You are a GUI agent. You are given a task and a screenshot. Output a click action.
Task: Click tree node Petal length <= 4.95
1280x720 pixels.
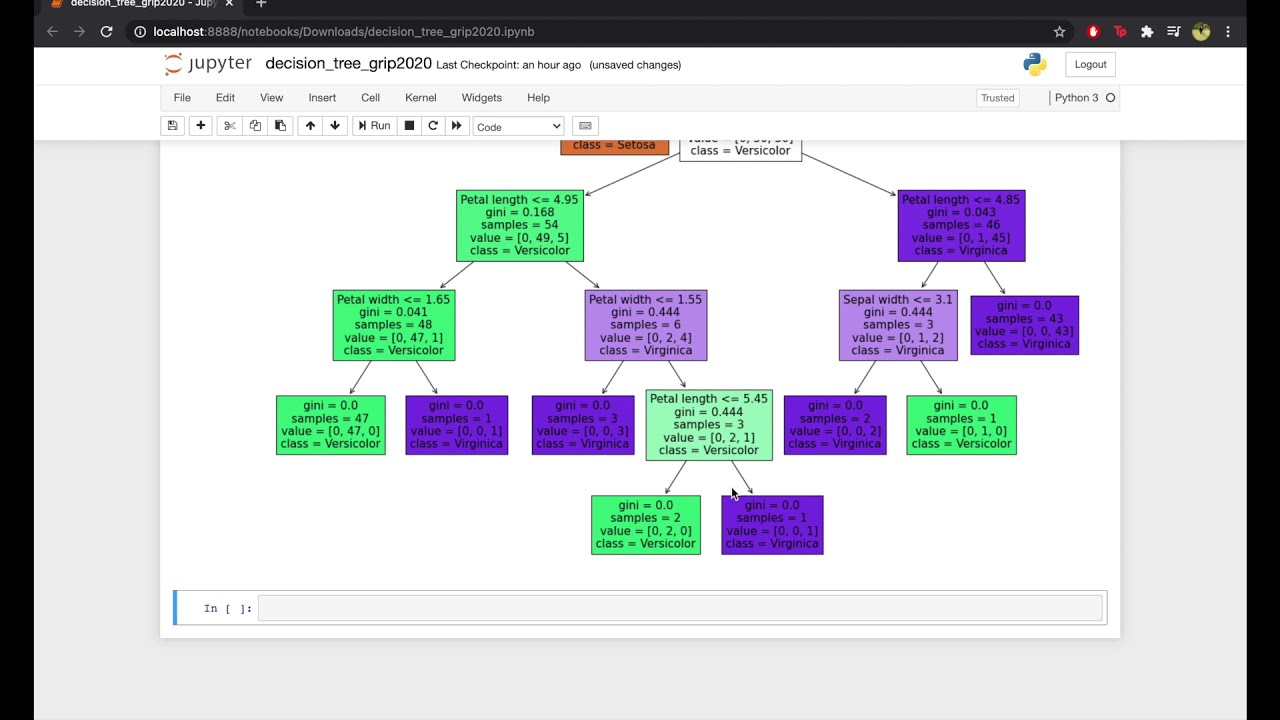(519, 226)
